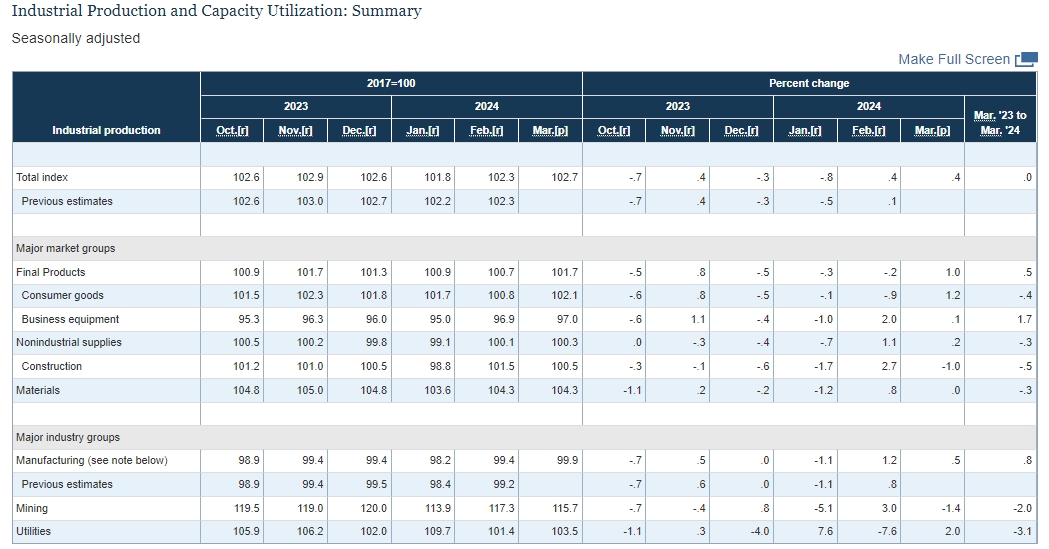
Task: Click the Major market groups section heading
Action: click(65, 248)
